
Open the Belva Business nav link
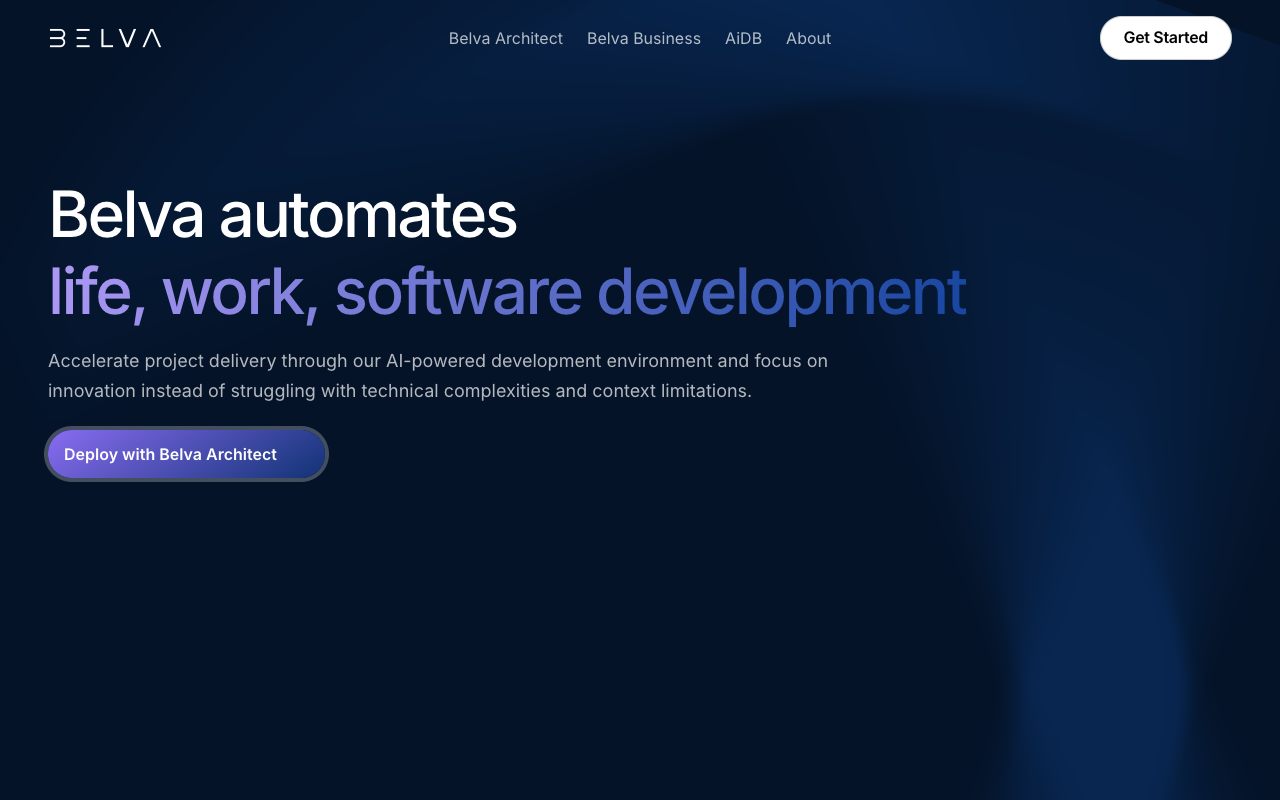coord(644,38)
